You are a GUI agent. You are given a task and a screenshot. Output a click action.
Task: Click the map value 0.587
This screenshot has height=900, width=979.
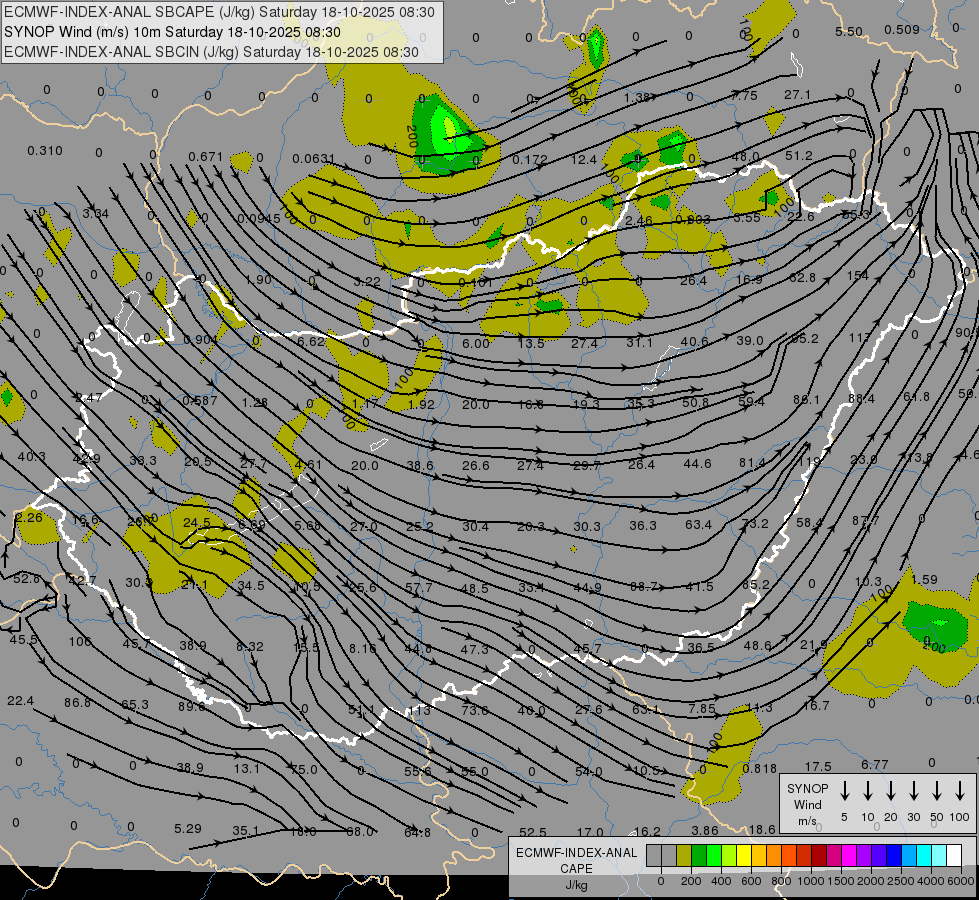pos(200,400)
